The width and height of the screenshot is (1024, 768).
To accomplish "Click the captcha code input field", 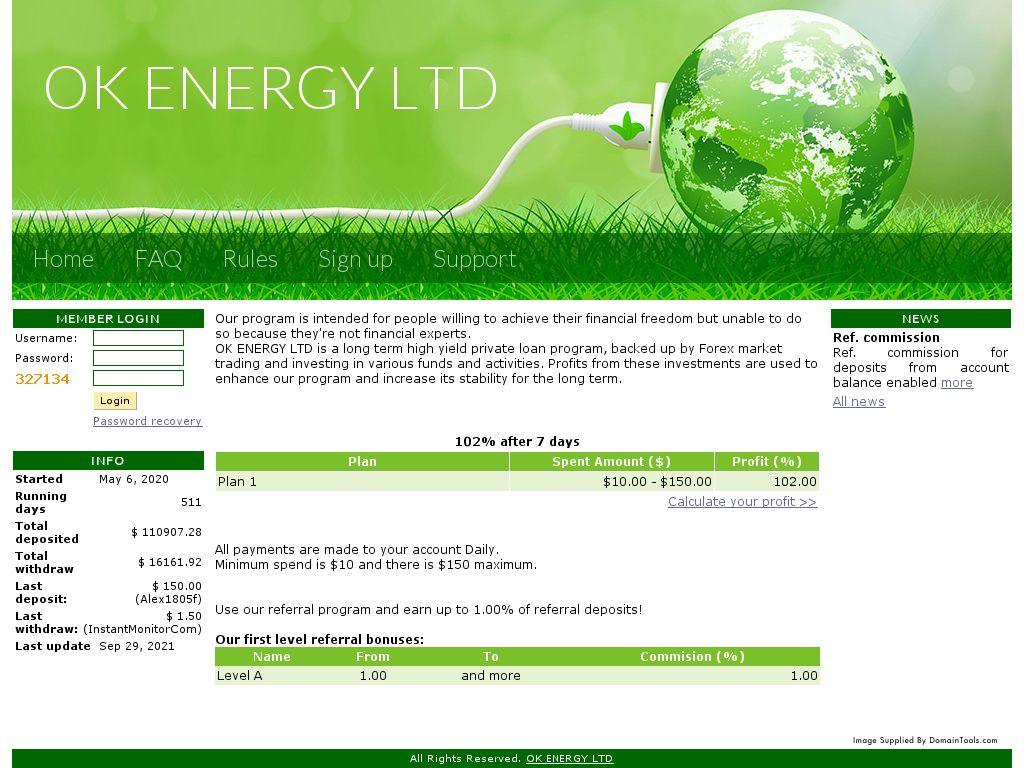I will coord(138,378).
